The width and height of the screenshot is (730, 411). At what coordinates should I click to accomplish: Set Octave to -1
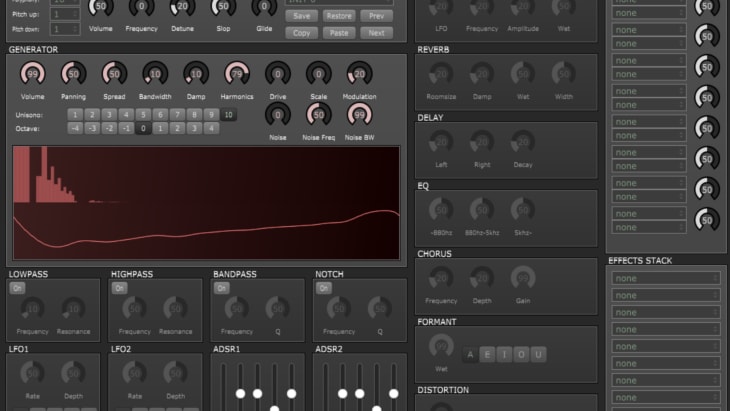click(126, 128)
